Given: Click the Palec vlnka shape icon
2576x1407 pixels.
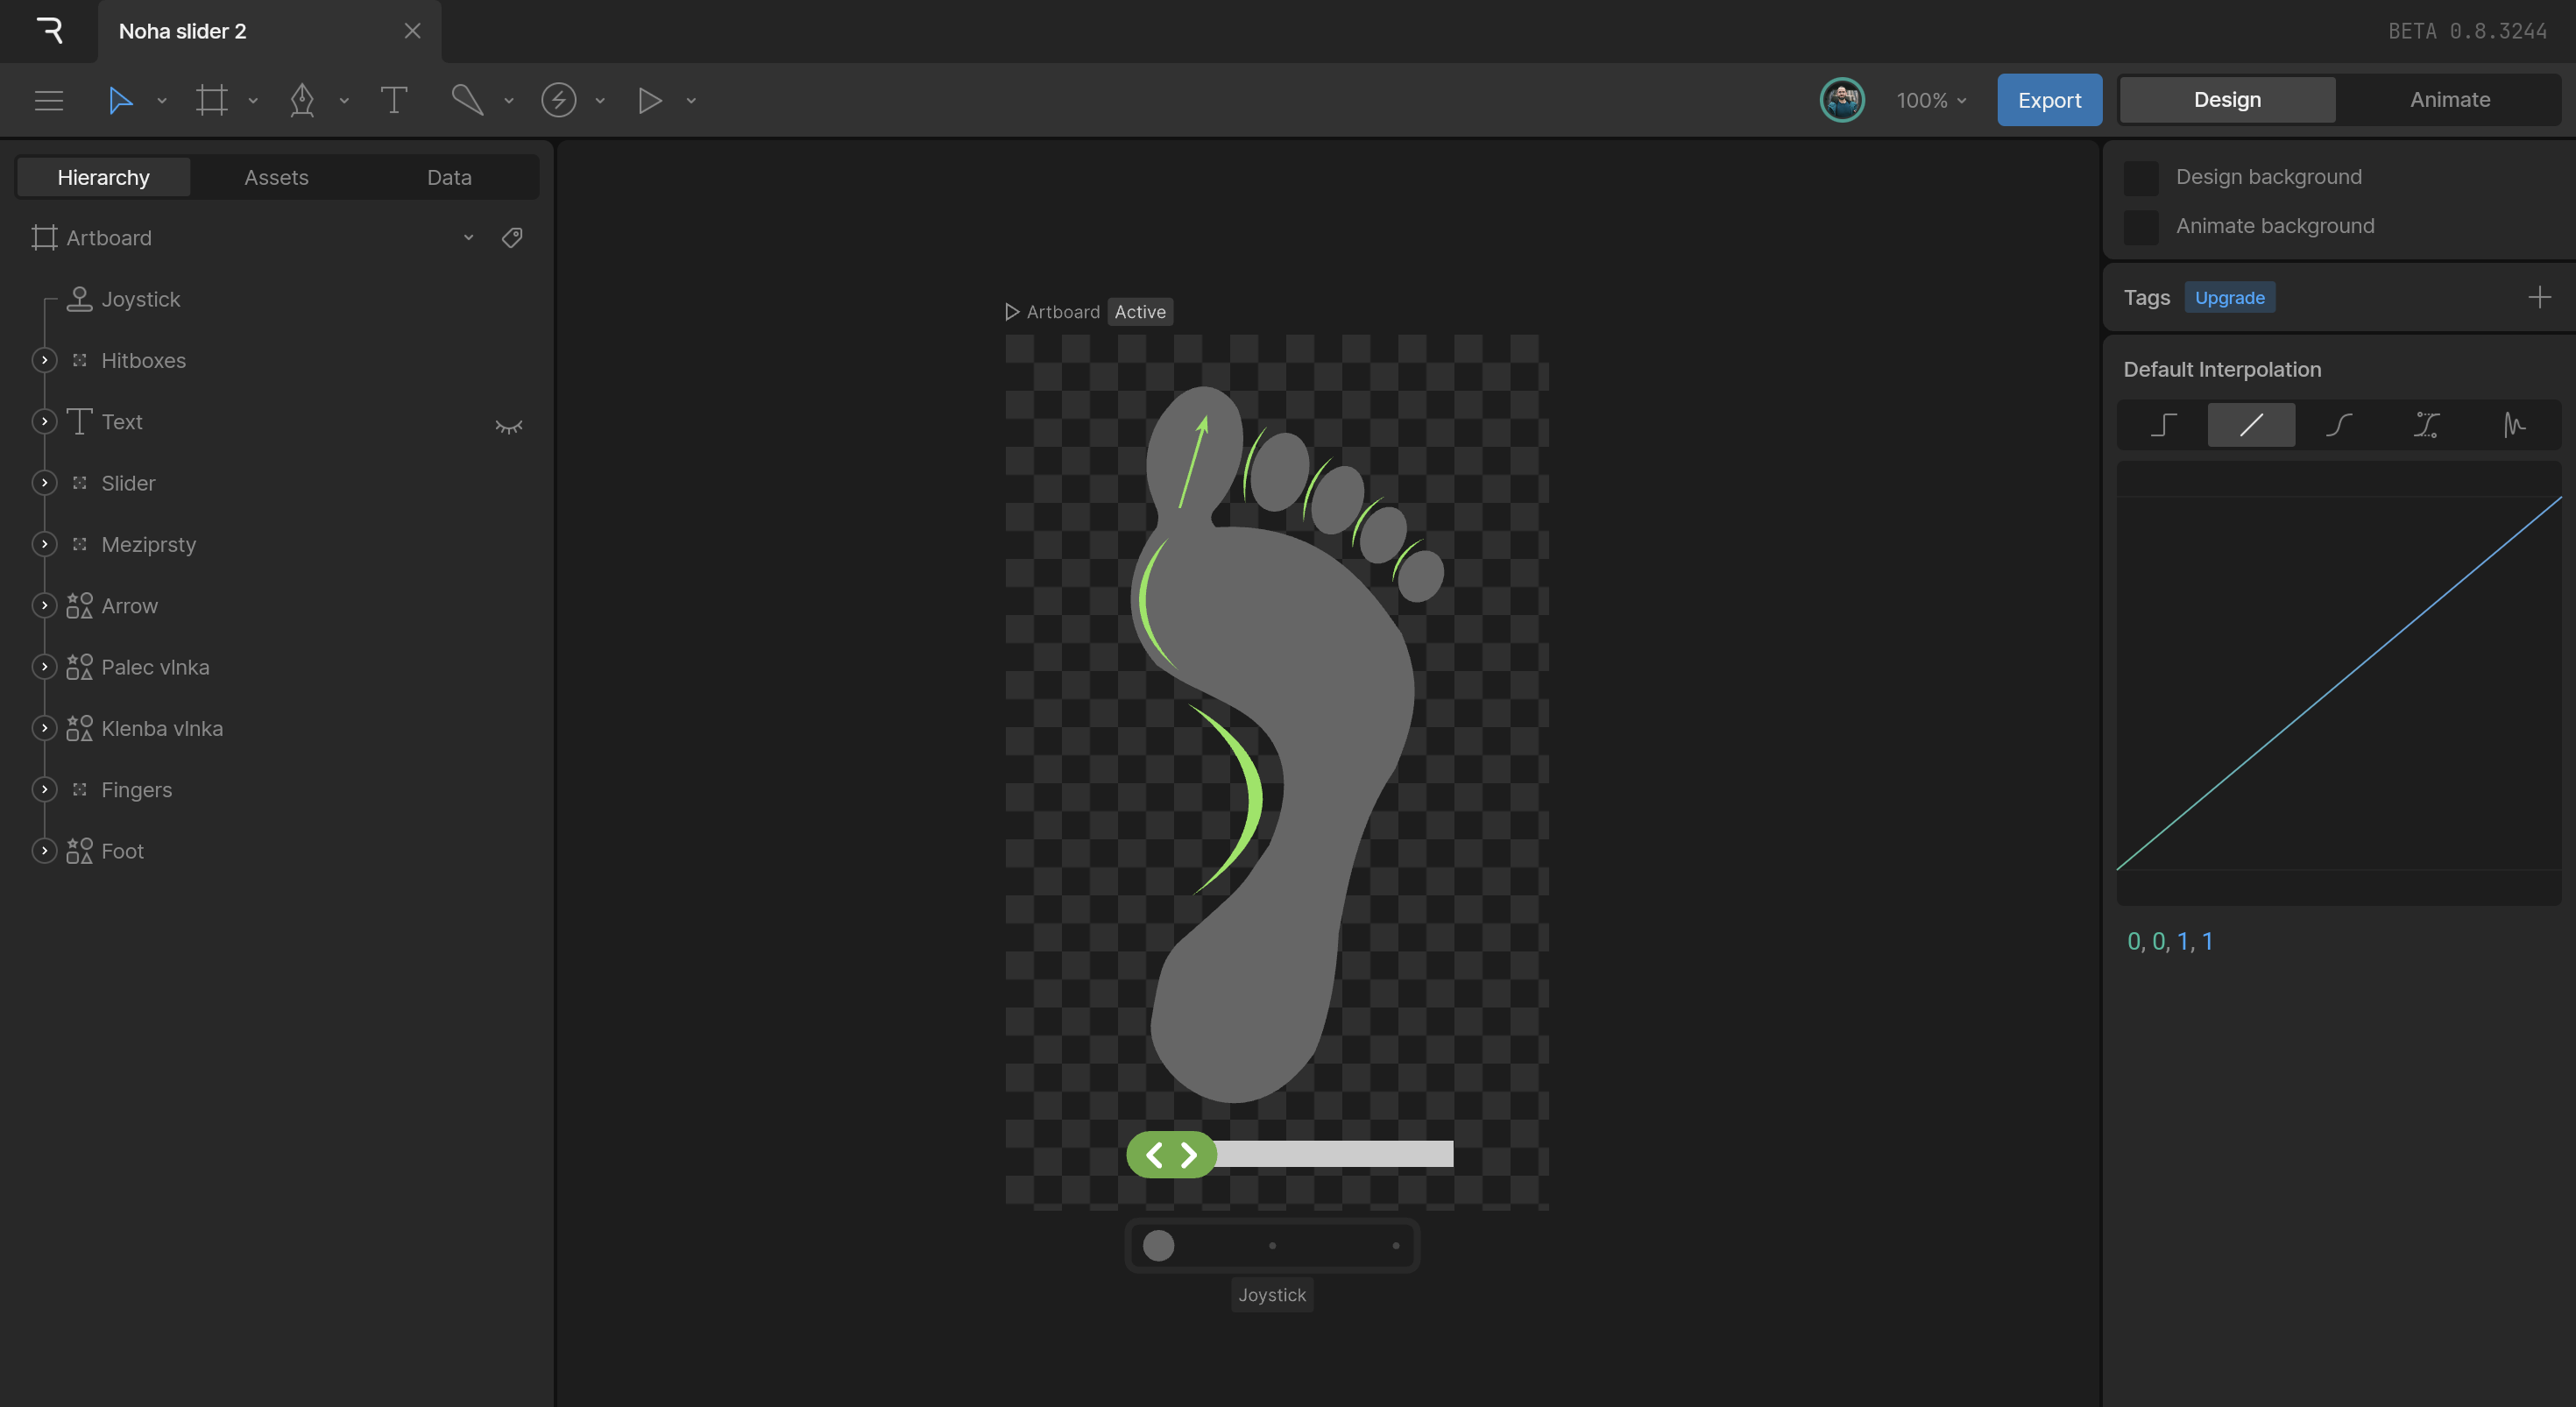Looking at the screenshot, I should coord(79,667).
